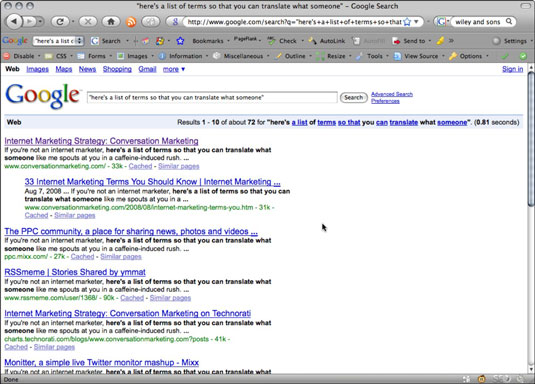This screenshot has width=535, height=384.
Task: Expand the more dropdown link
Action: pos(174,69)
